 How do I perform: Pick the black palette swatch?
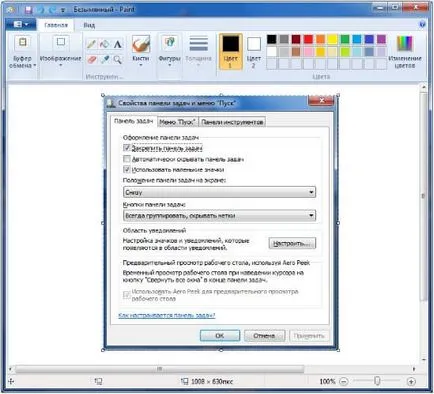[x=272, y=40]
